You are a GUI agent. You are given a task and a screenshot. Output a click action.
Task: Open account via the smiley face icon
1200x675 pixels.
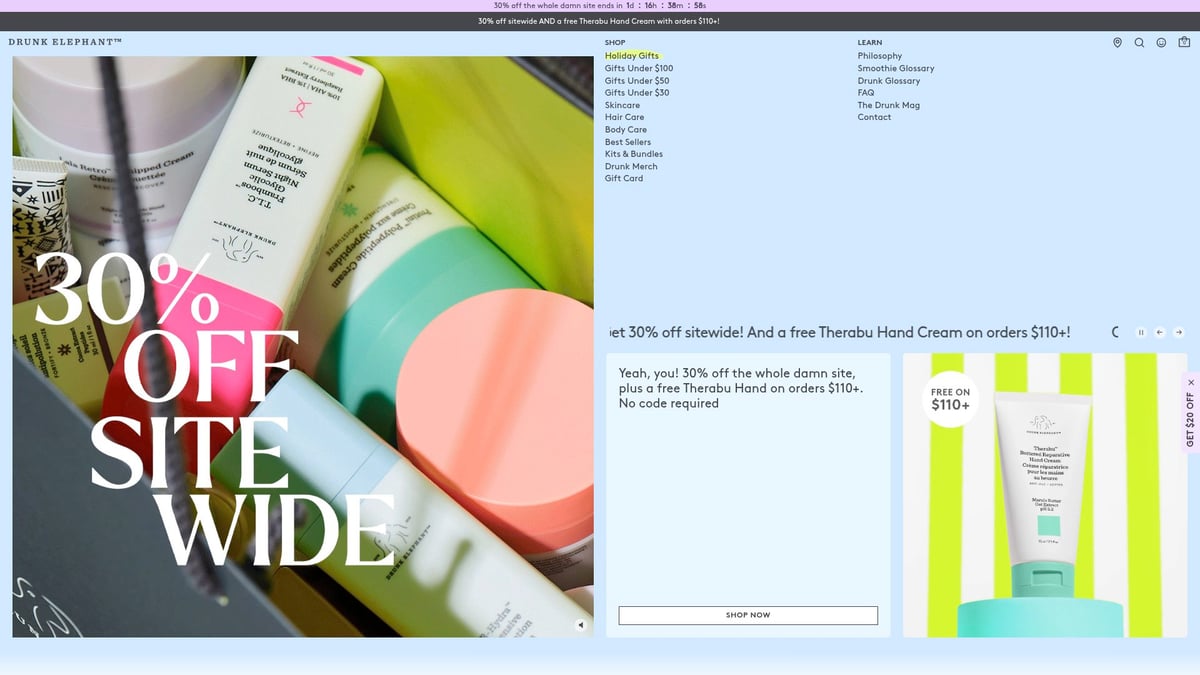point(1161,43)
